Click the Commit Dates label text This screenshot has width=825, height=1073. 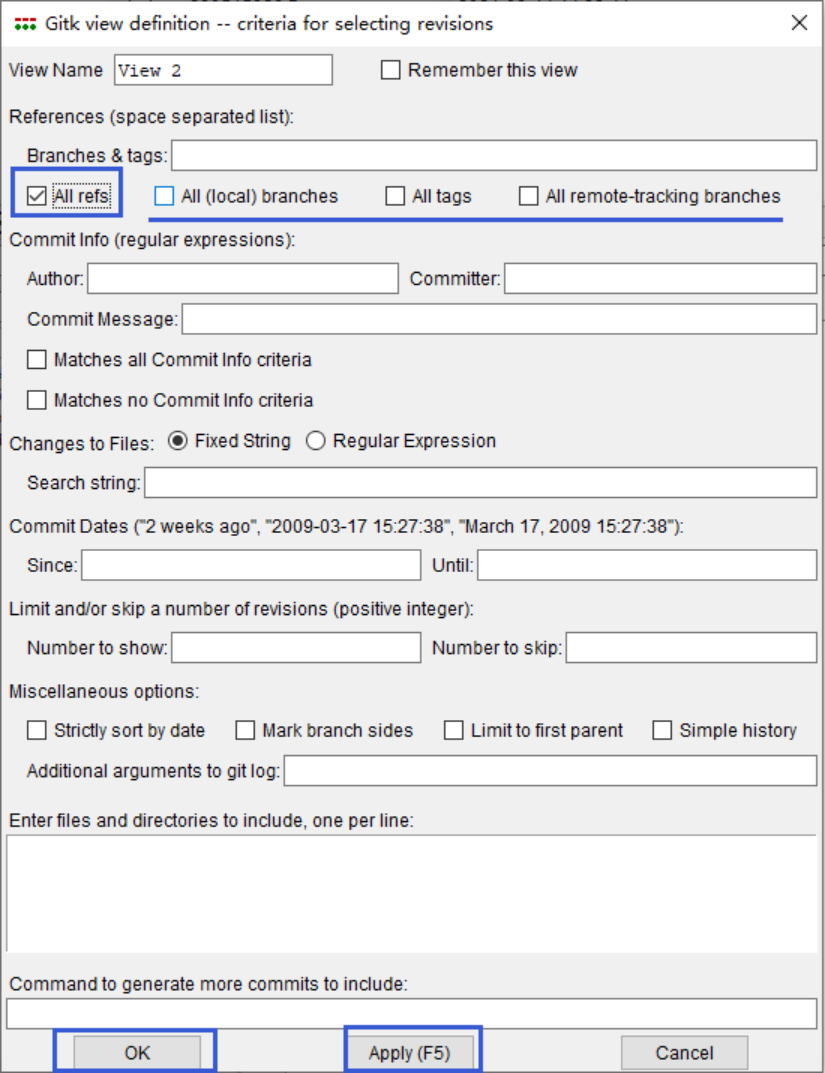pyautogui.click(x=346, y=526)
